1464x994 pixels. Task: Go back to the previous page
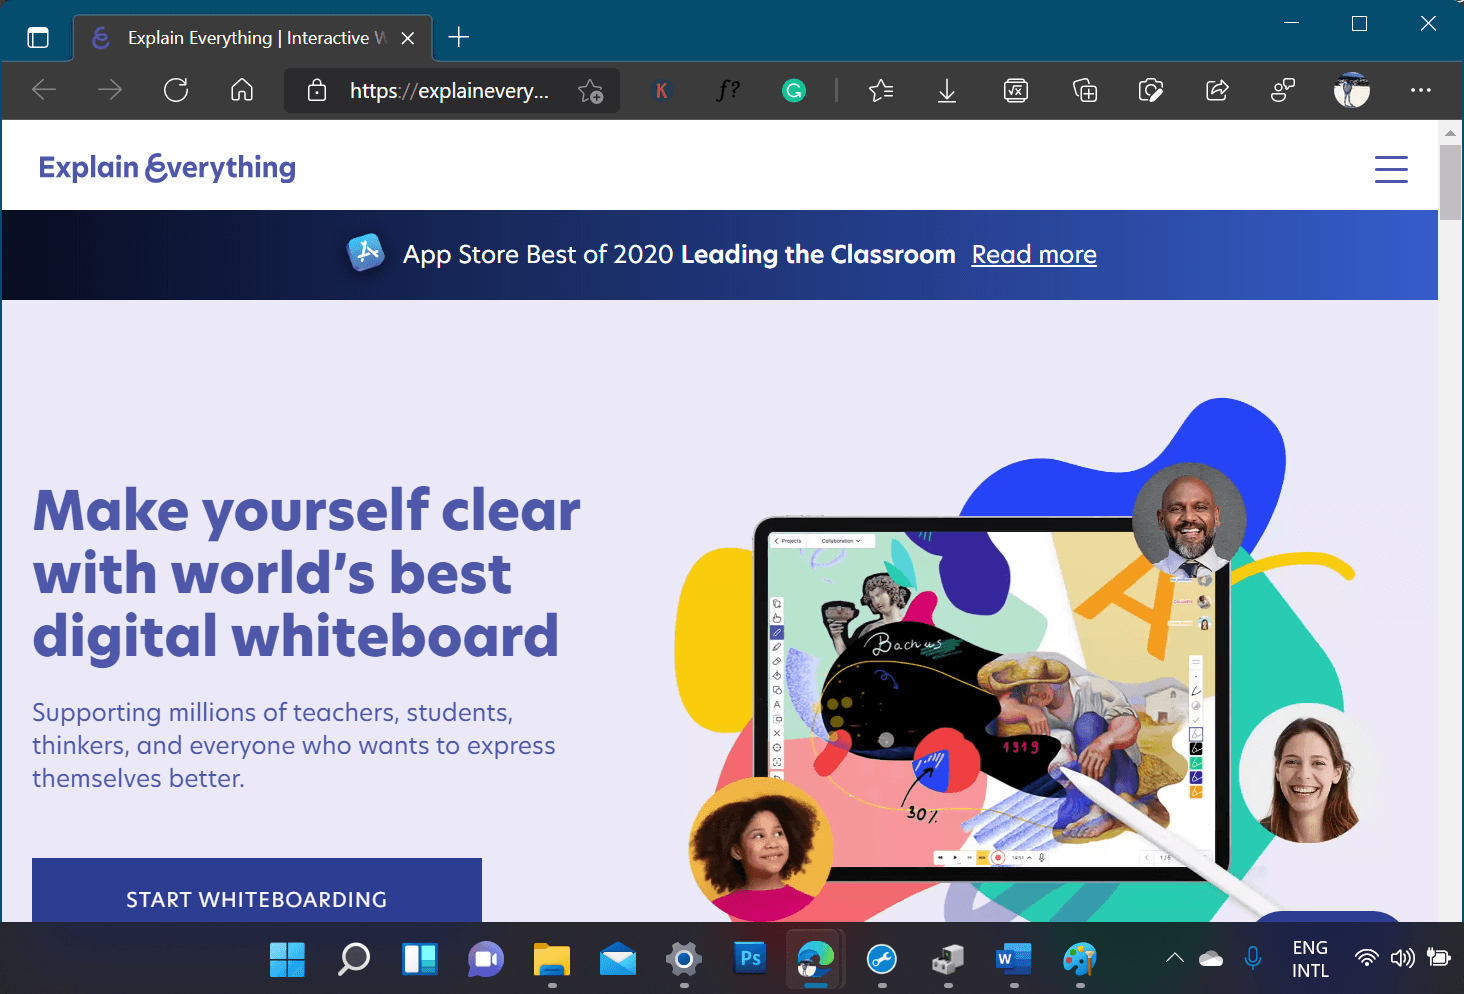click(x=44, y=90)
